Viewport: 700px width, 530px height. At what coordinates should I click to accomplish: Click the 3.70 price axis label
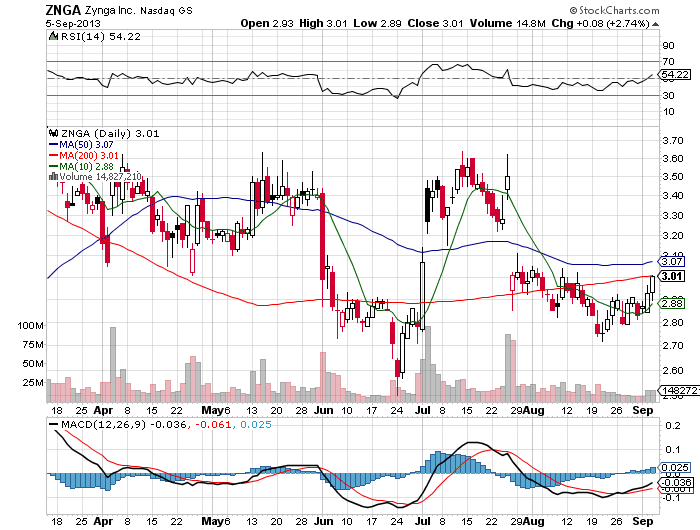click(x=672, y=141)
